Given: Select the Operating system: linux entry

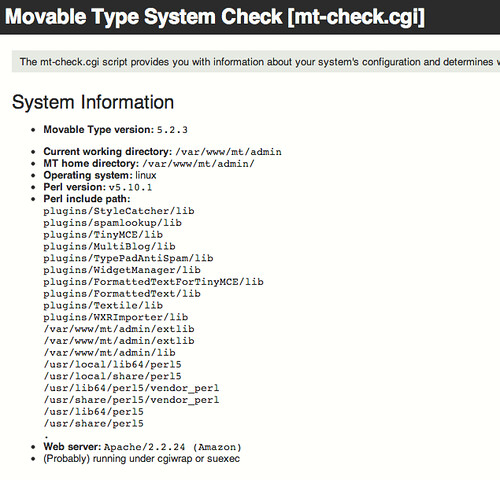Looking at the screenshot, I should tap(100, 175).
